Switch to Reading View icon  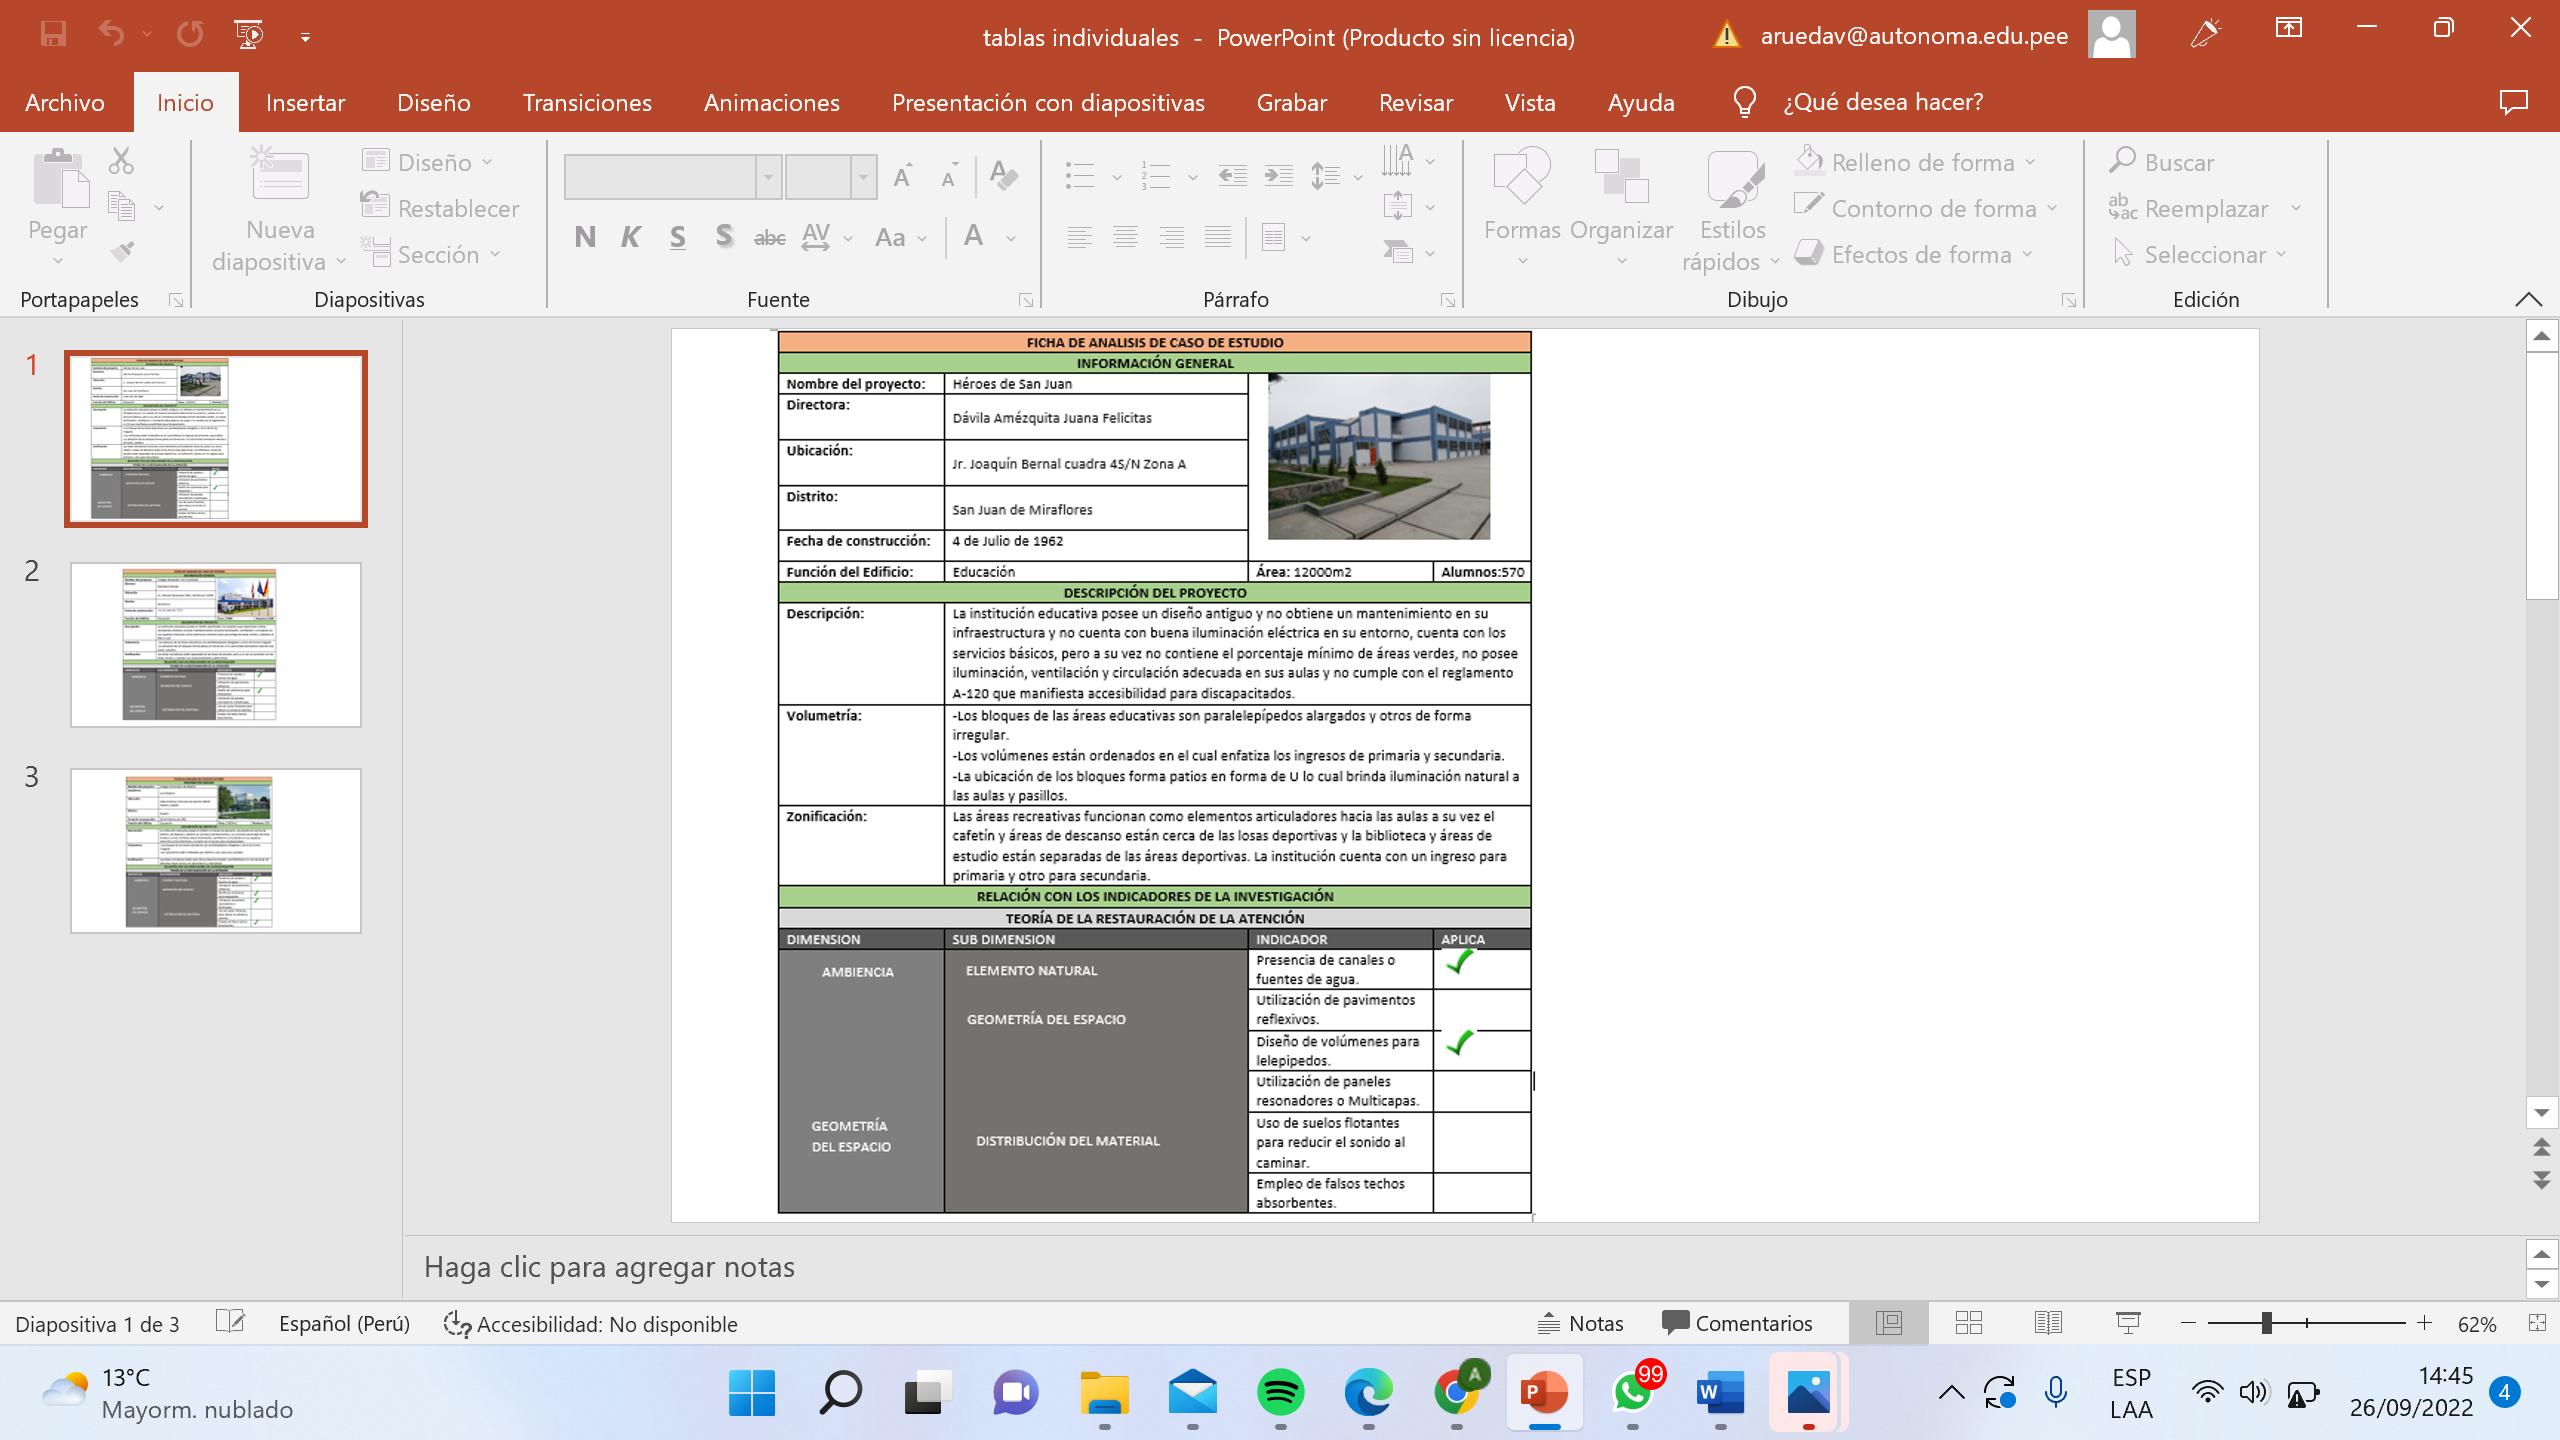tap(2047, 1323)
